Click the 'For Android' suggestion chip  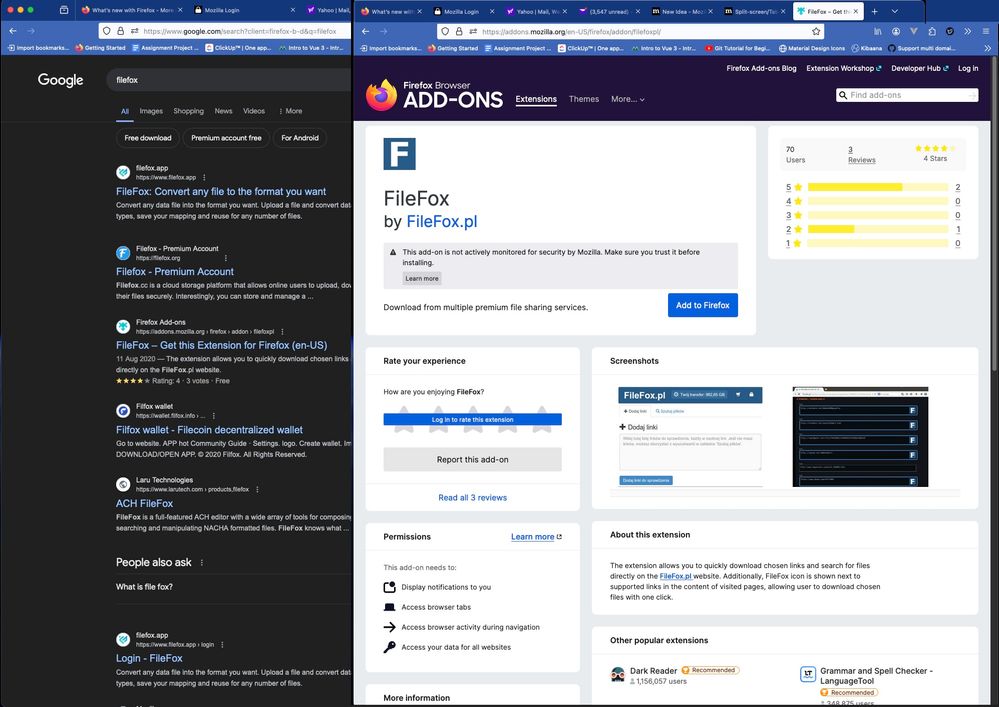pyautogui.click(x=299, y=138)
